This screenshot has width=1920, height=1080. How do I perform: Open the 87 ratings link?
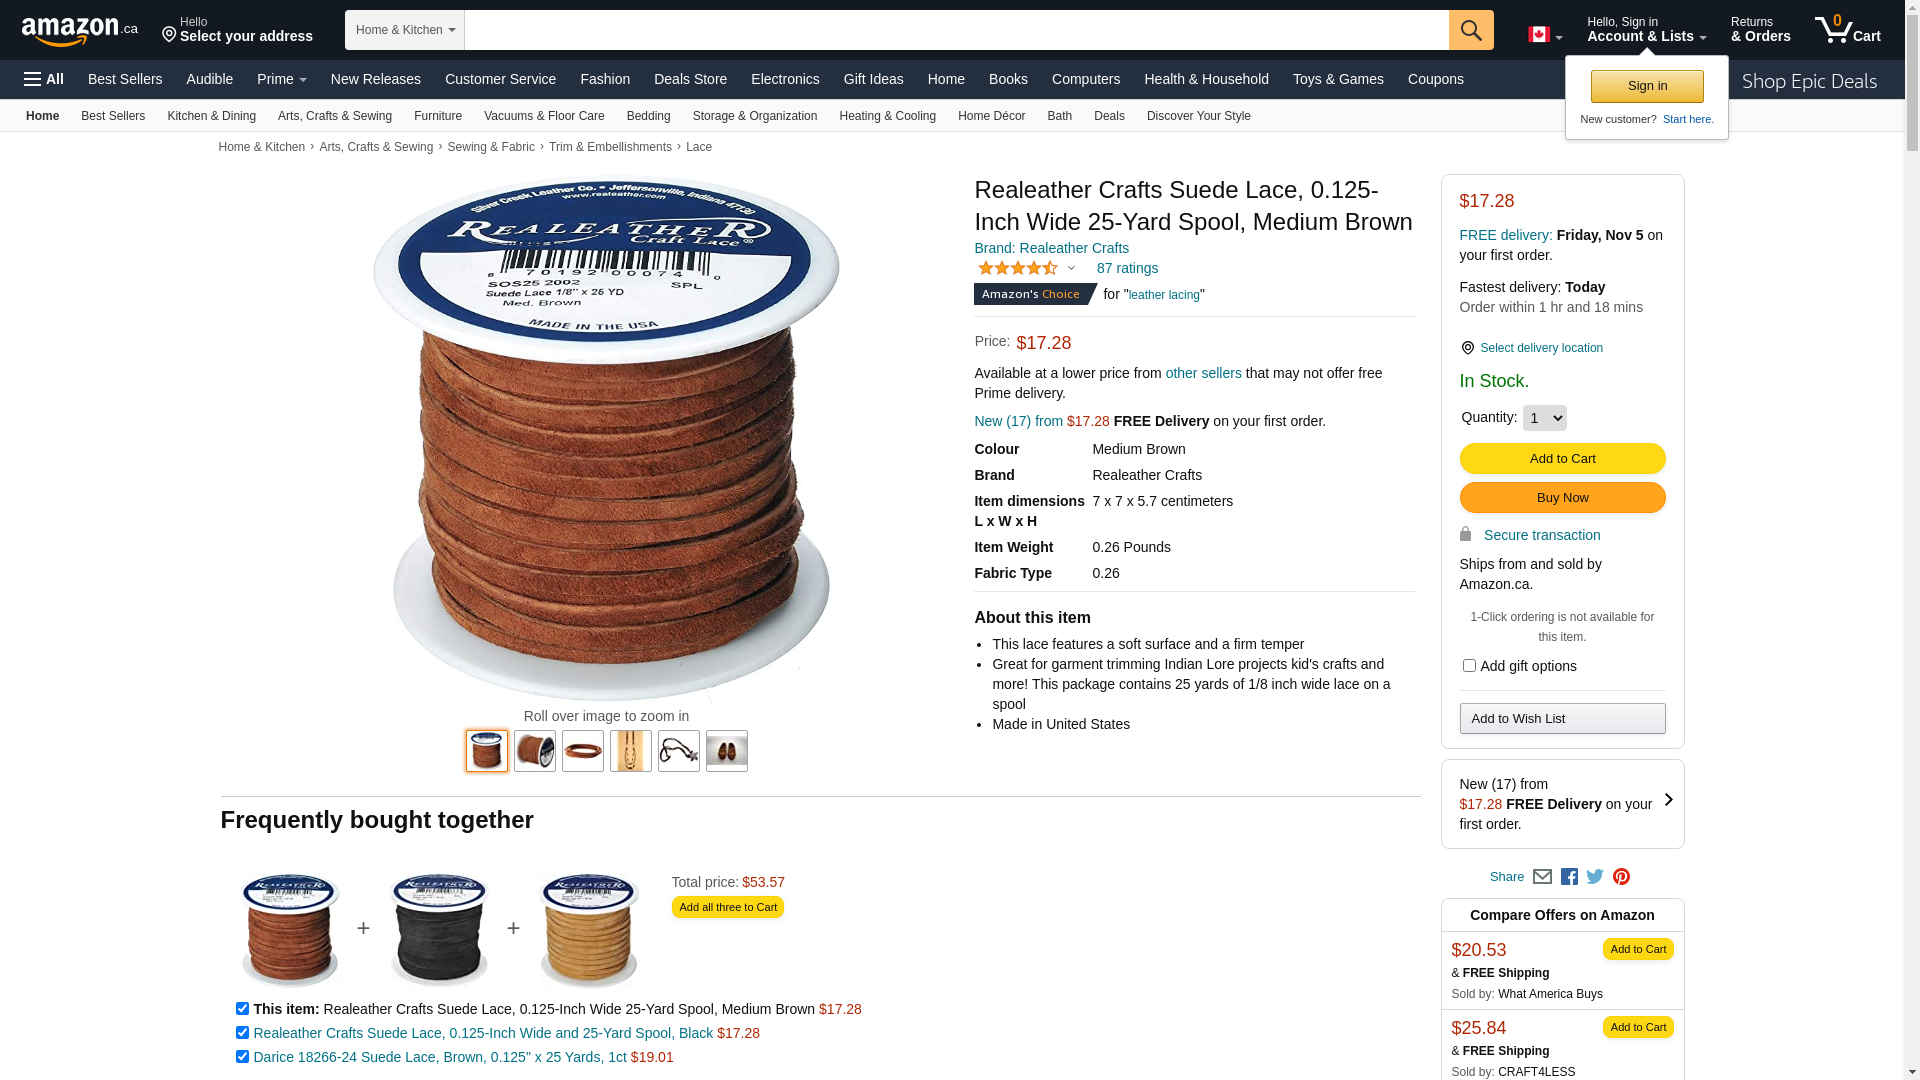pyautogui.click(x=1127, y=268)
